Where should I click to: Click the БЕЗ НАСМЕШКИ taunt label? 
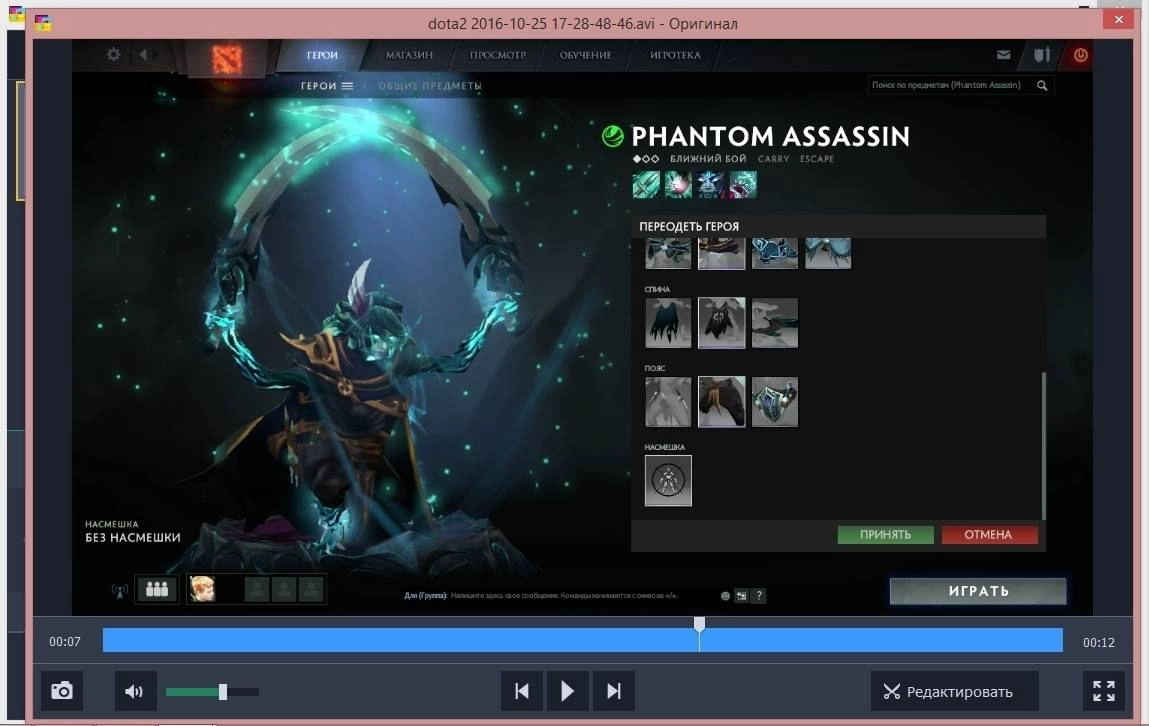tap(133, 538)
